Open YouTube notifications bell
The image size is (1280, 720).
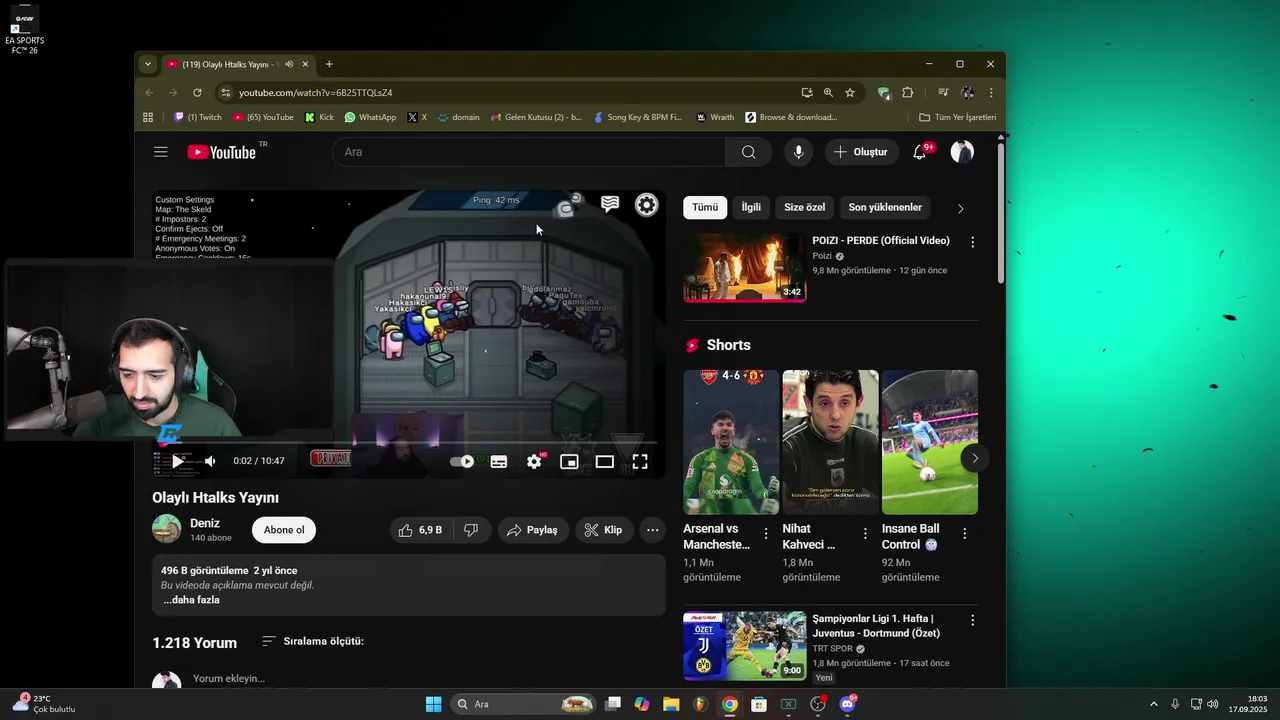(x=920, y=152)
